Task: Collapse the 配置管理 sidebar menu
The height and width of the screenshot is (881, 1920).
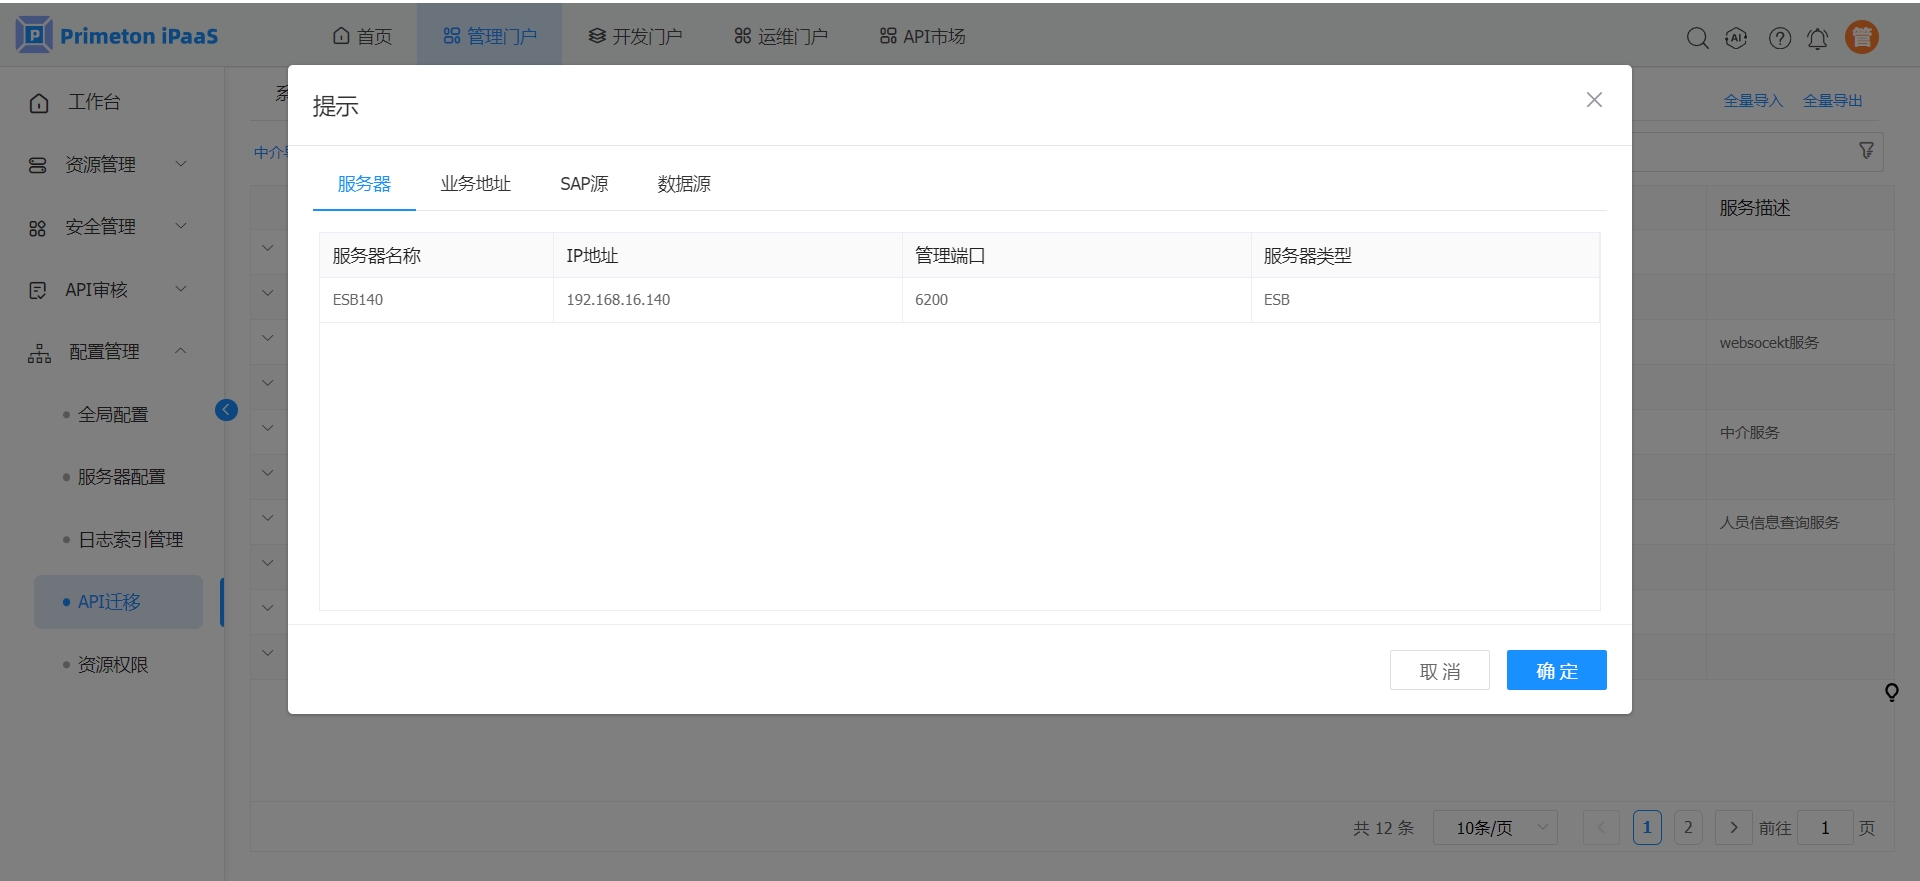Action: pyautogui.click(x=108, y=352)
